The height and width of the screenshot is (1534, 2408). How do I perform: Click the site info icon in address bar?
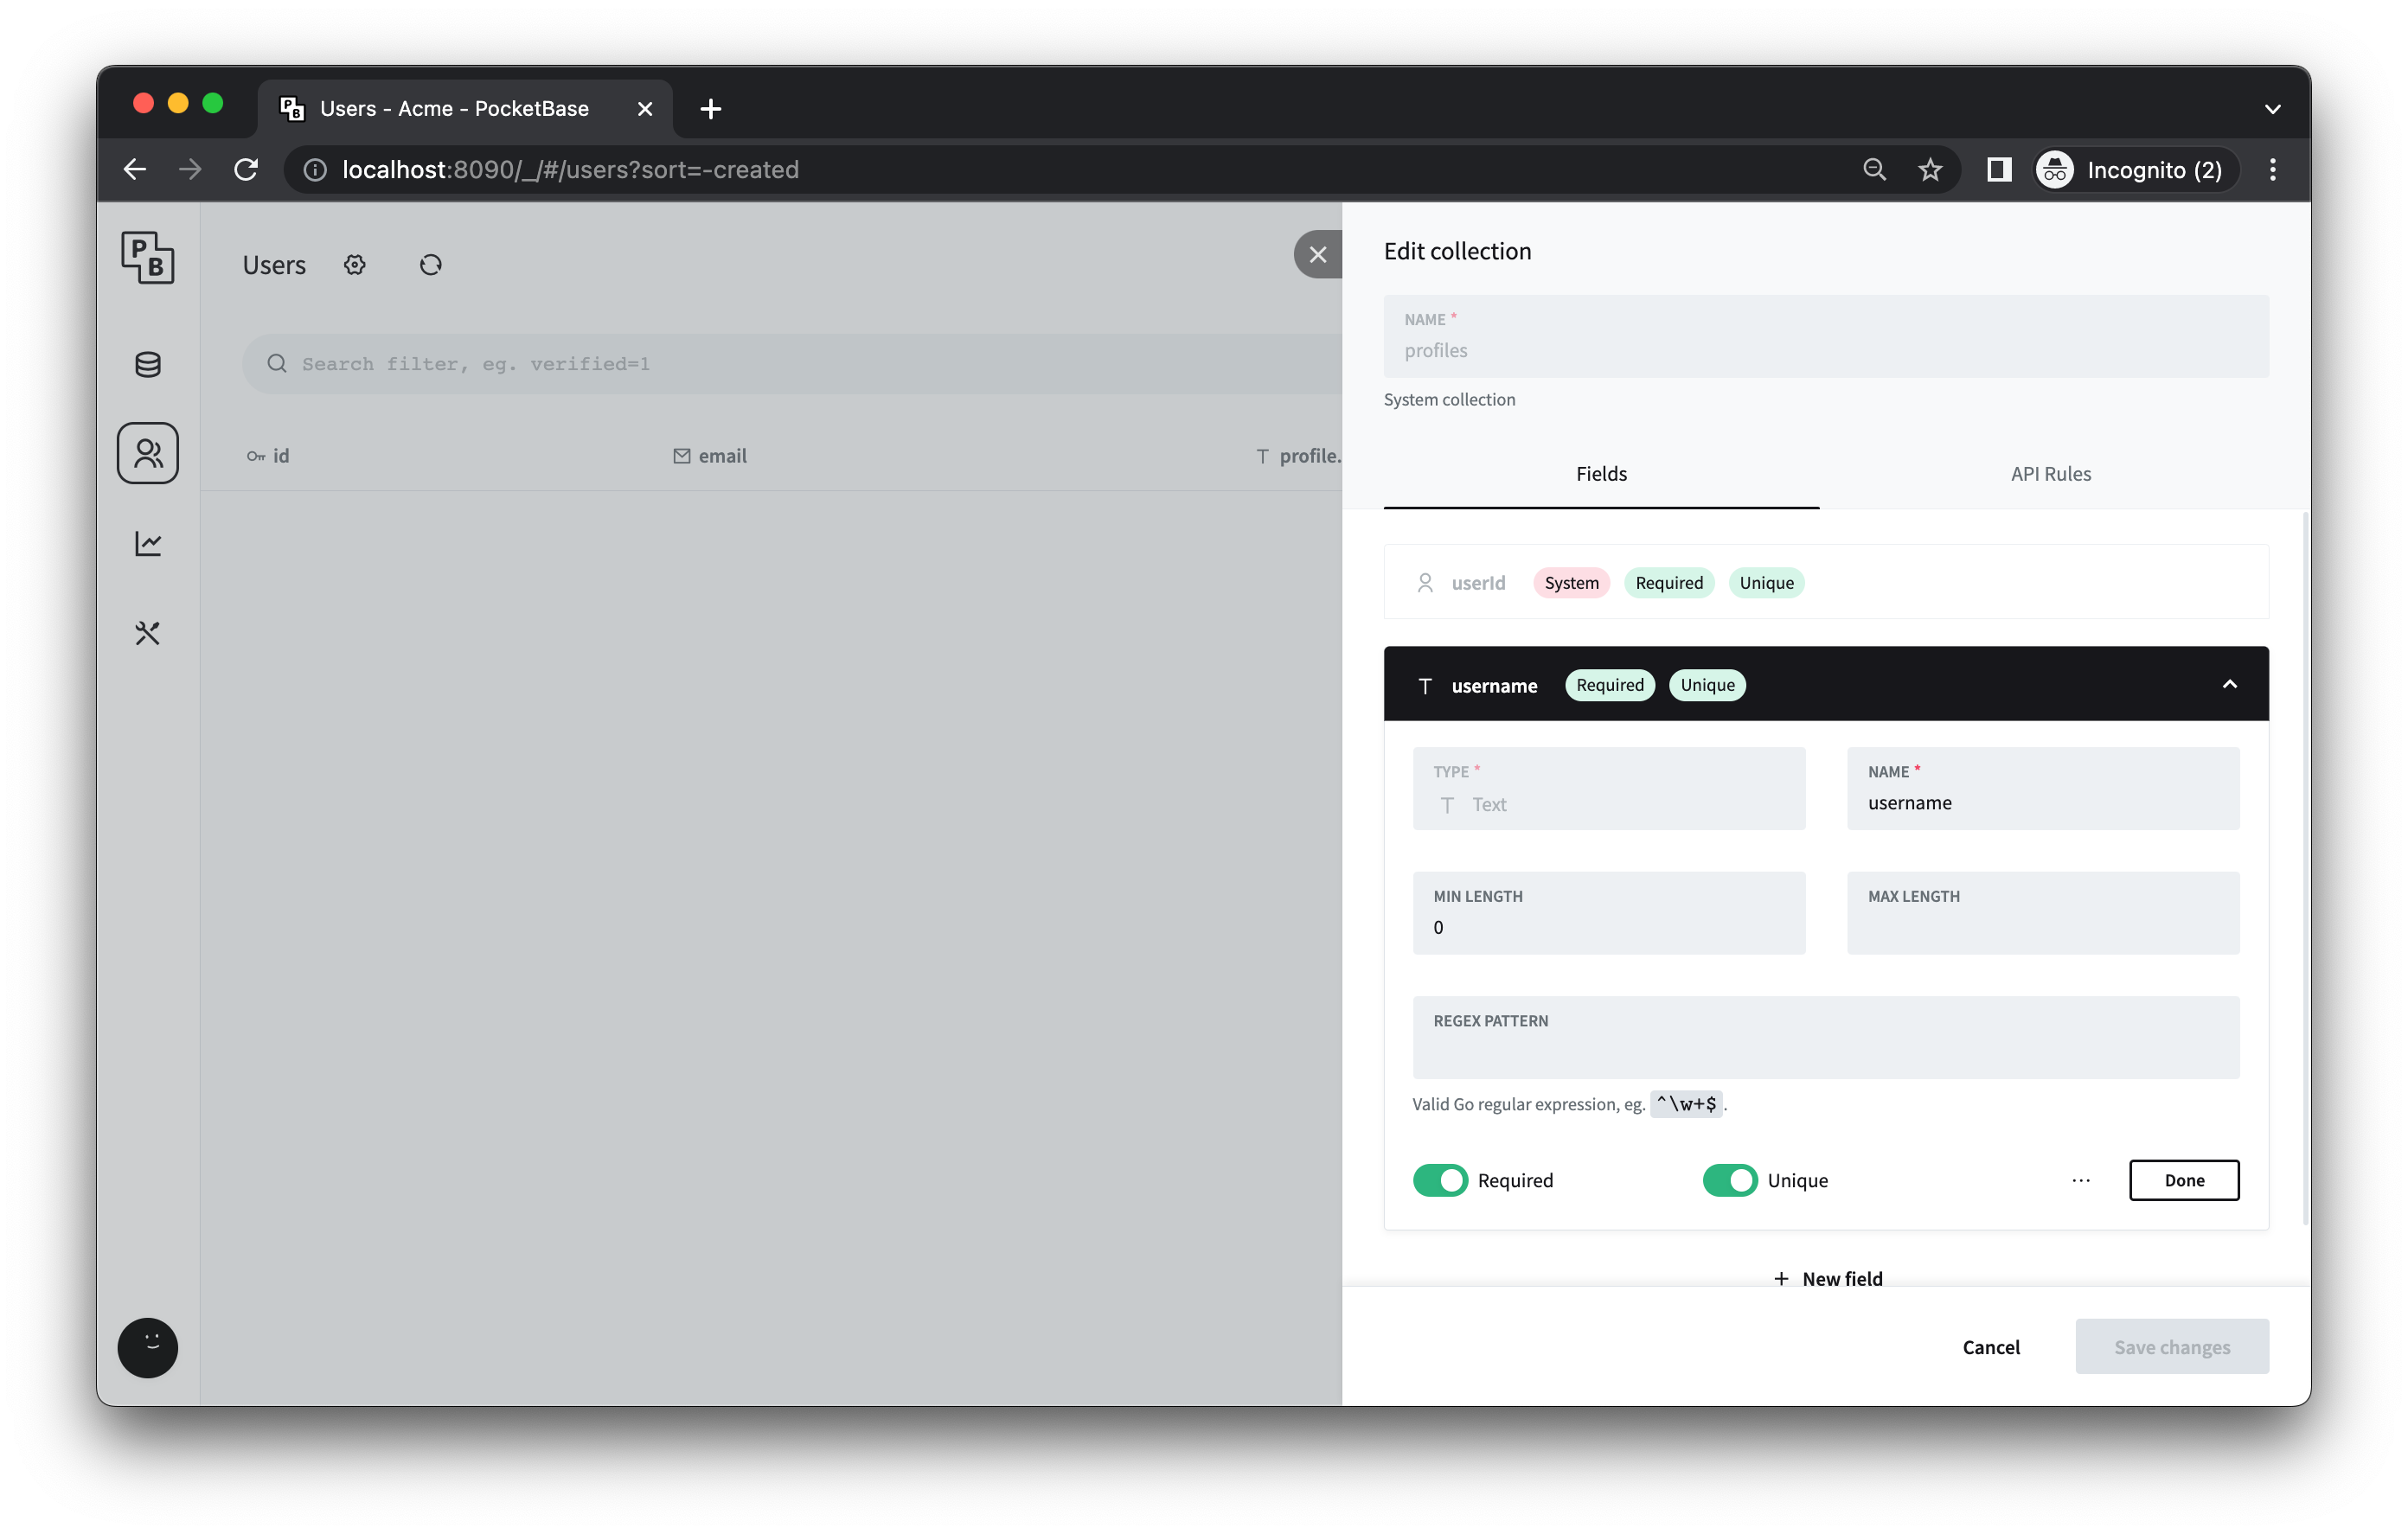click(315, 170)
